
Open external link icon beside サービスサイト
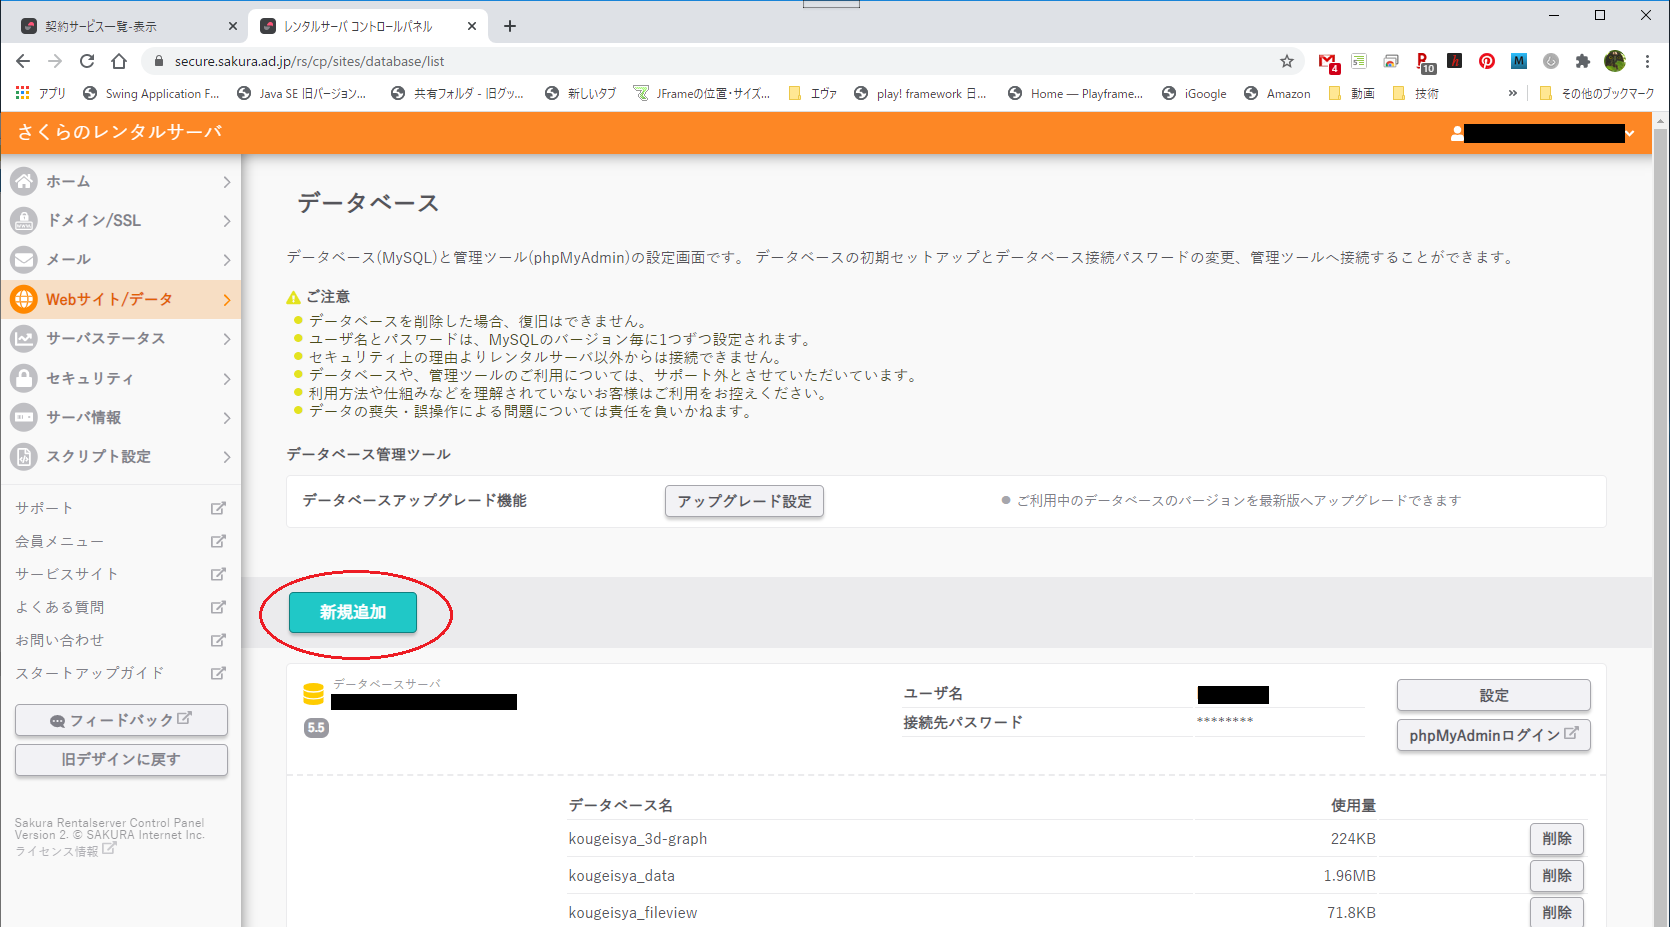[218, 574]
